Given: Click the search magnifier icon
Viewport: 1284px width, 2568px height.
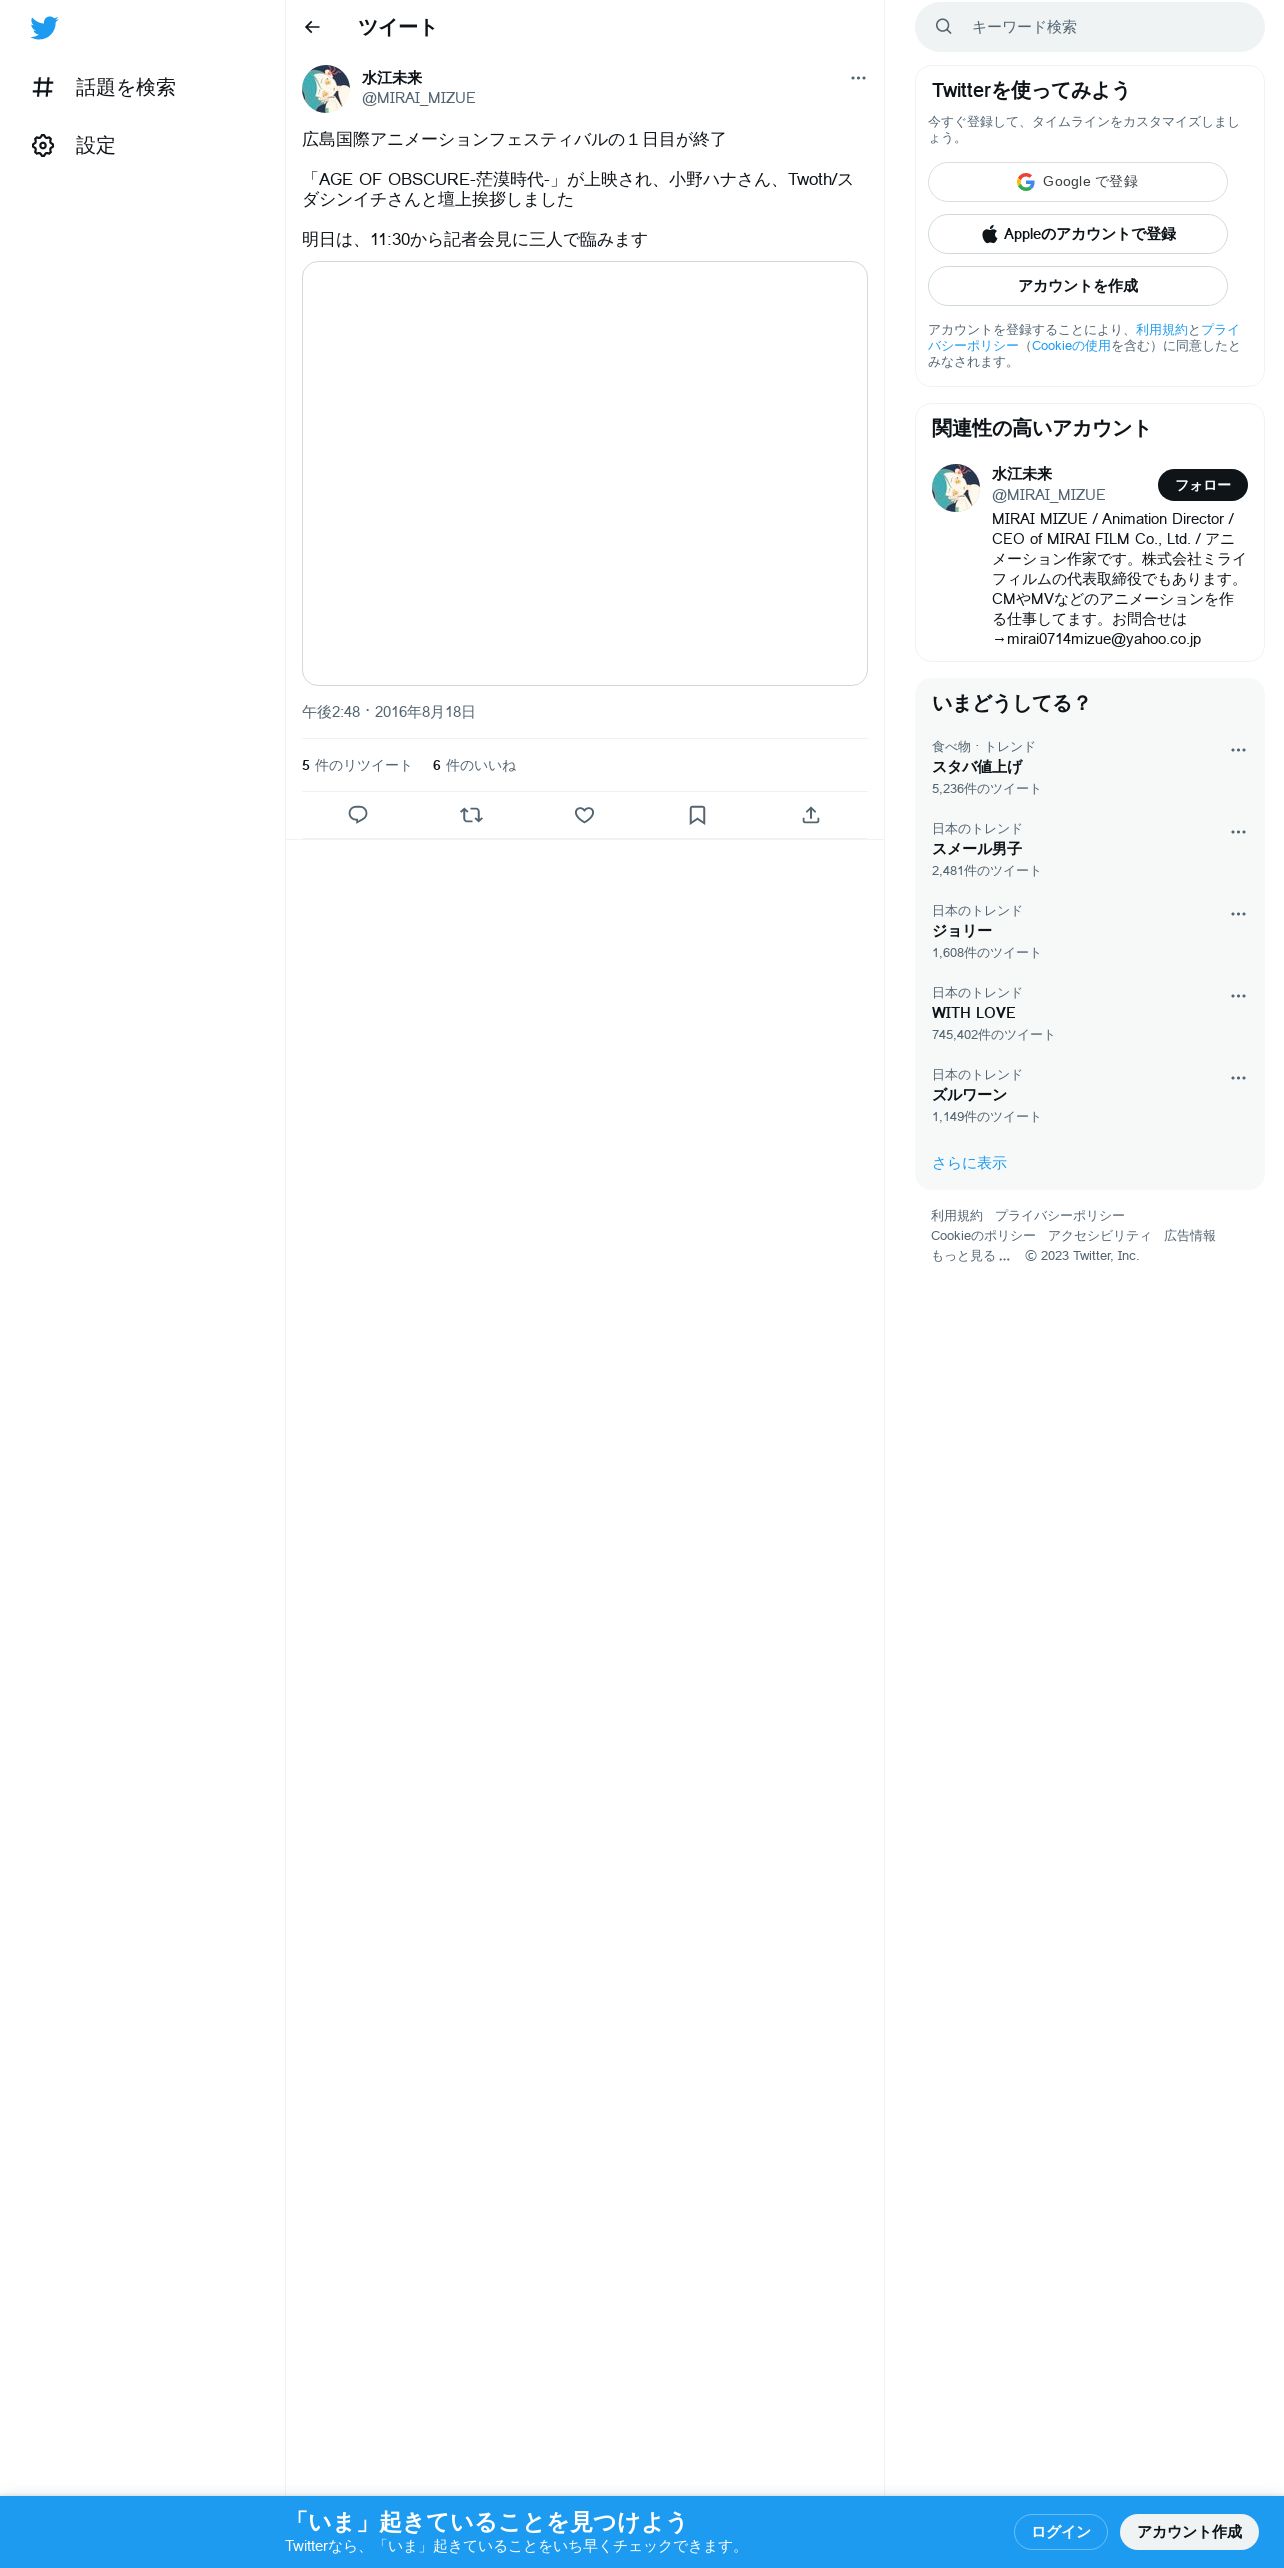Looking at the screenshot, I should coord(943,27).
